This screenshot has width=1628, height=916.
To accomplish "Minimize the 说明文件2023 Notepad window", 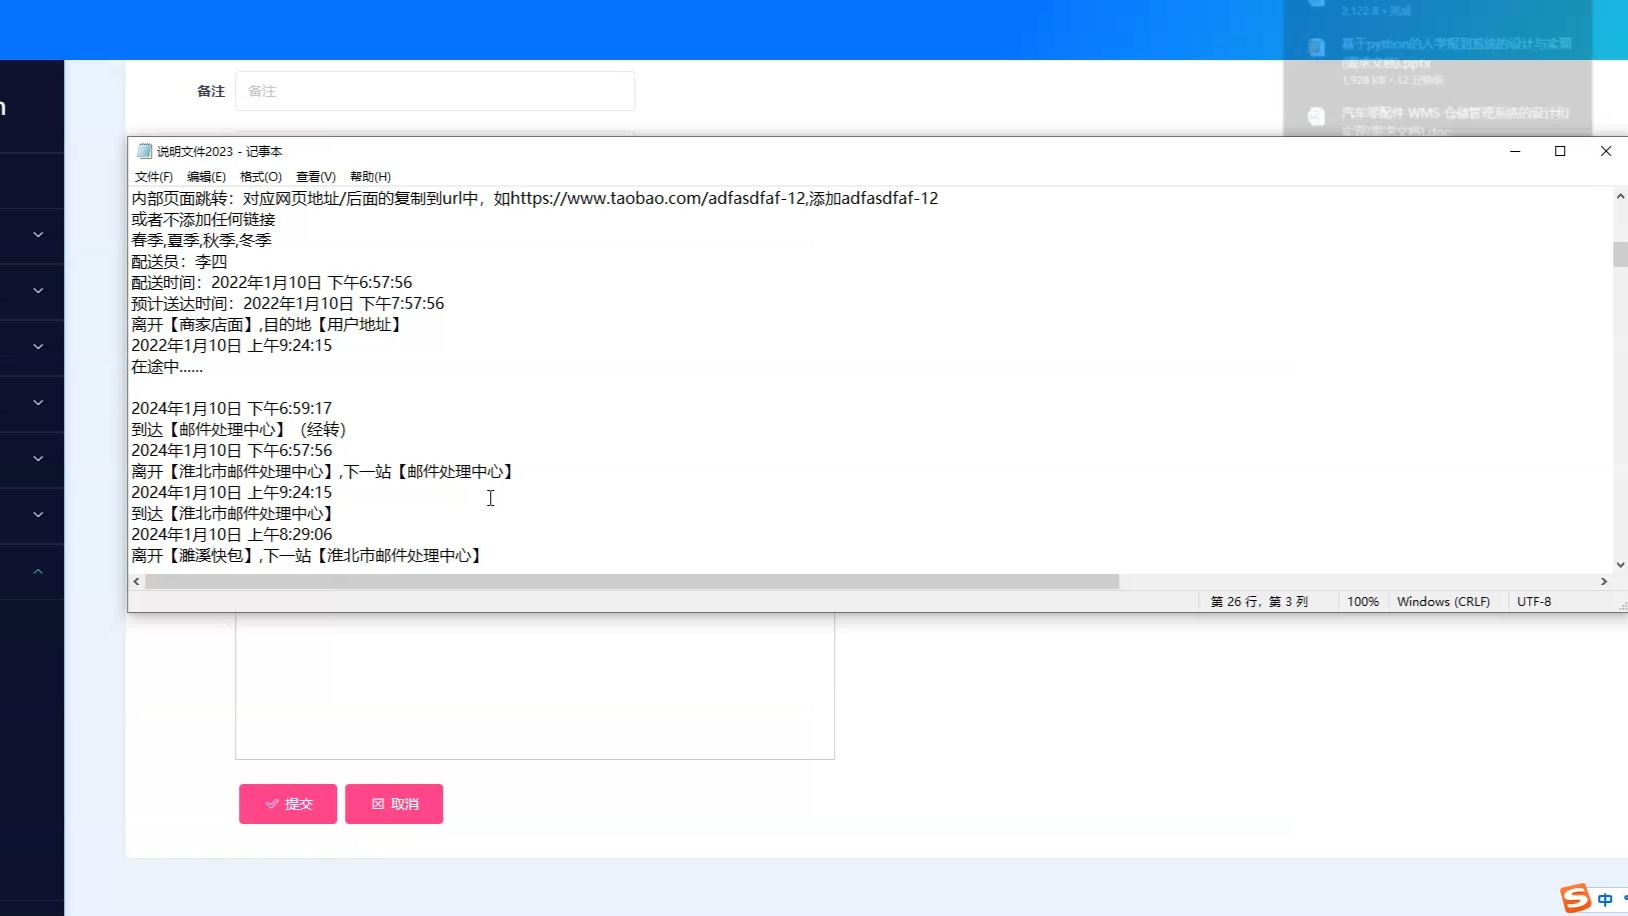I will [x=1515, y=151].
